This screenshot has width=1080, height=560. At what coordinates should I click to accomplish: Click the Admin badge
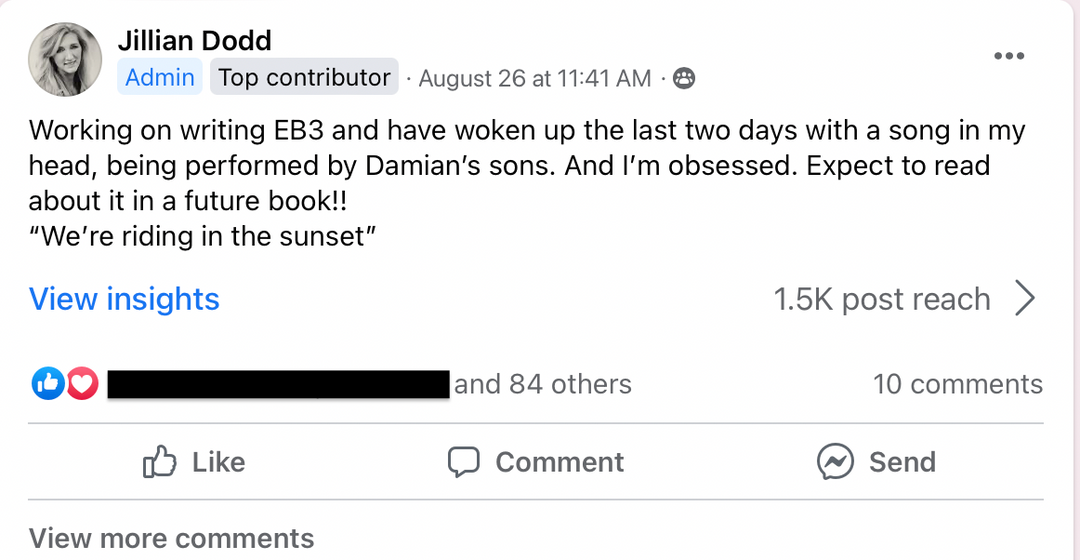click(x=160, y=77)
